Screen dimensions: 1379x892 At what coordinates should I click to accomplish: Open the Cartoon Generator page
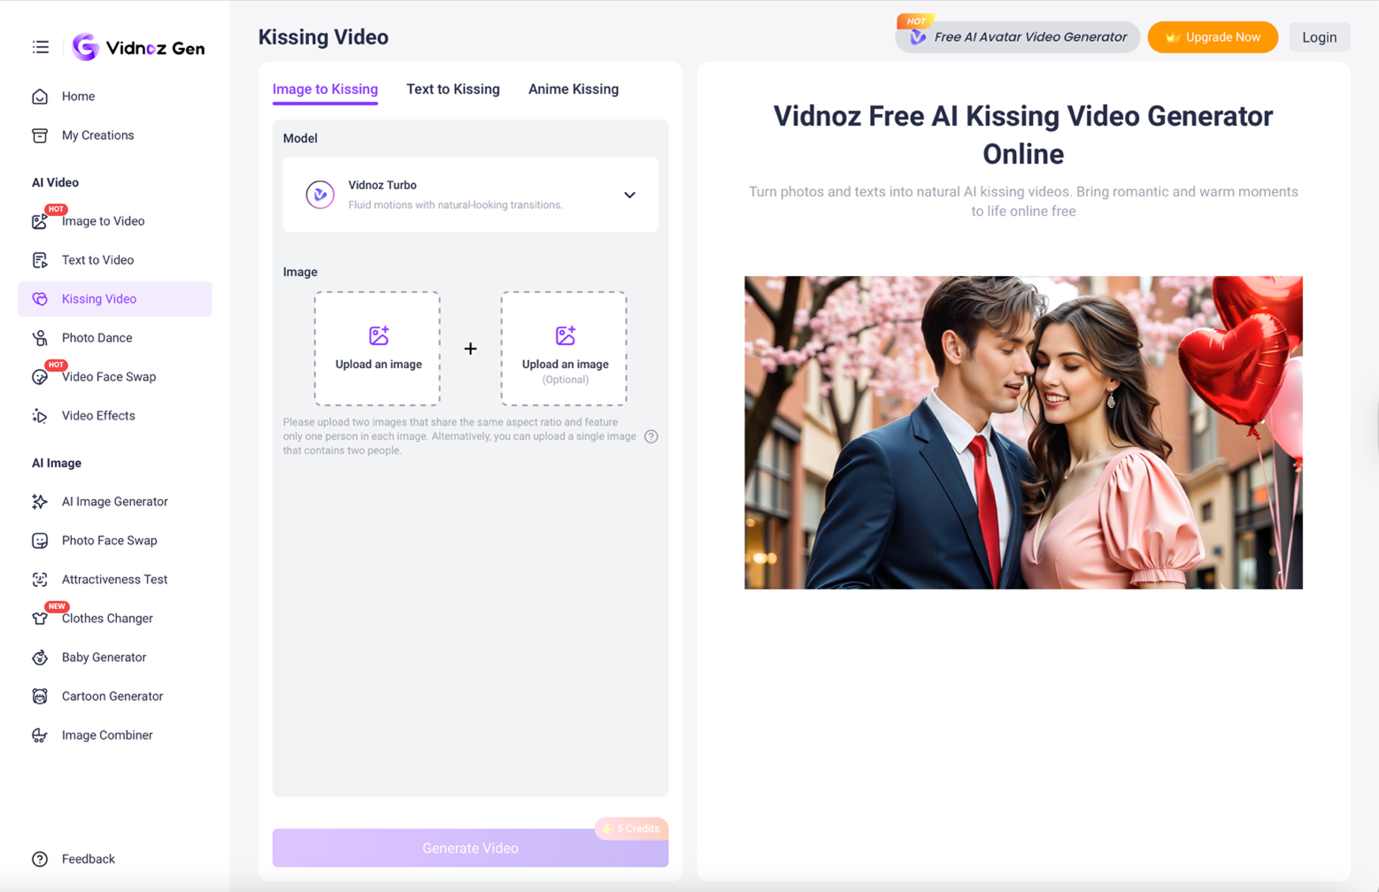[115, 697]
